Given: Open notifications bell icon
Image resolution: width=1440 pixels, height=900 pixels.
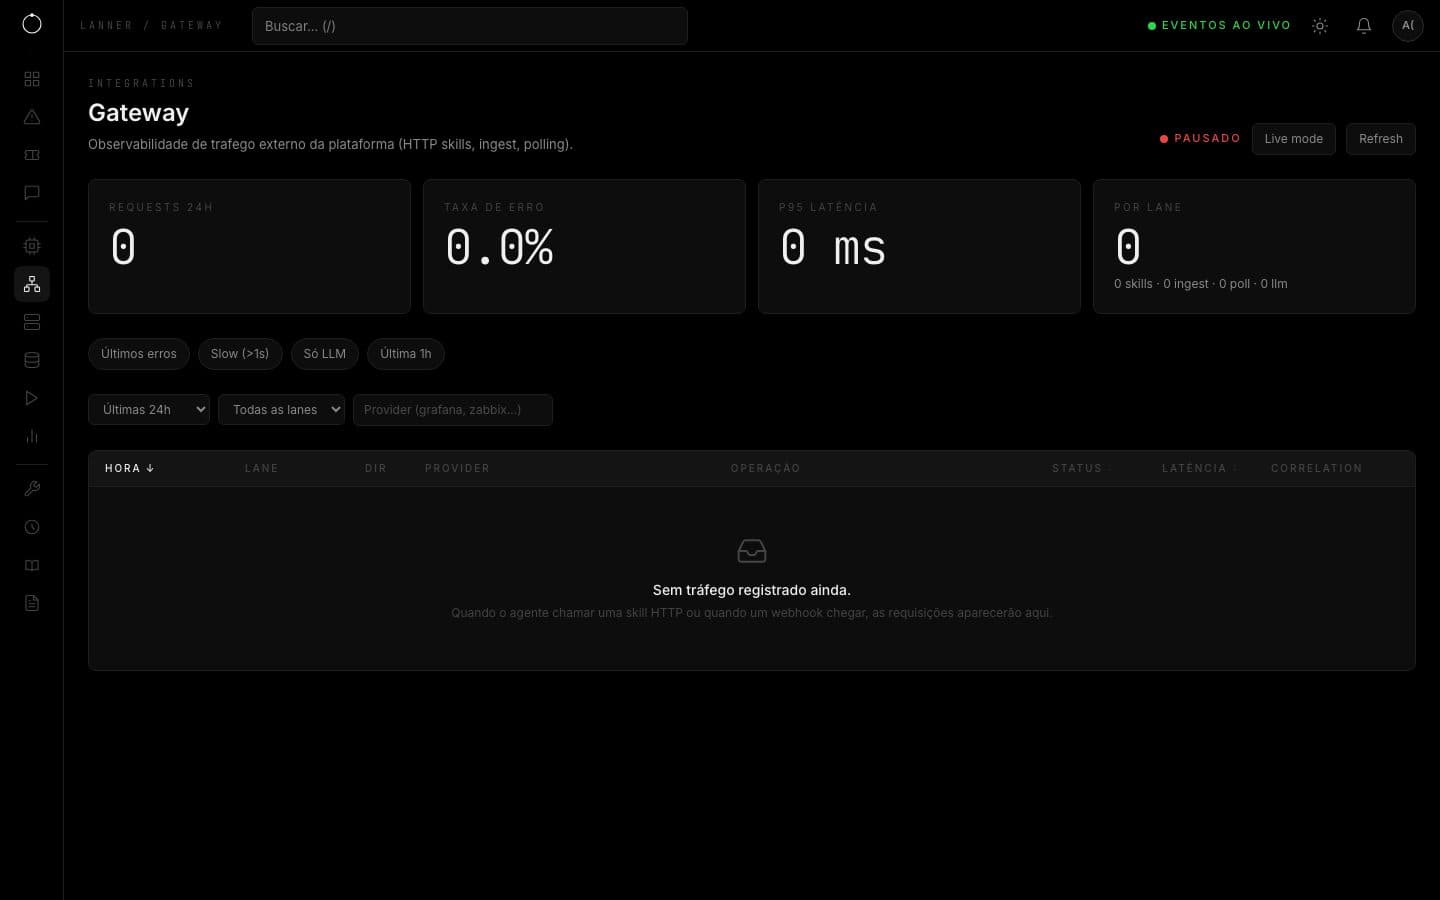Looking at the screenshot, I should click(x=1364, y=26).
